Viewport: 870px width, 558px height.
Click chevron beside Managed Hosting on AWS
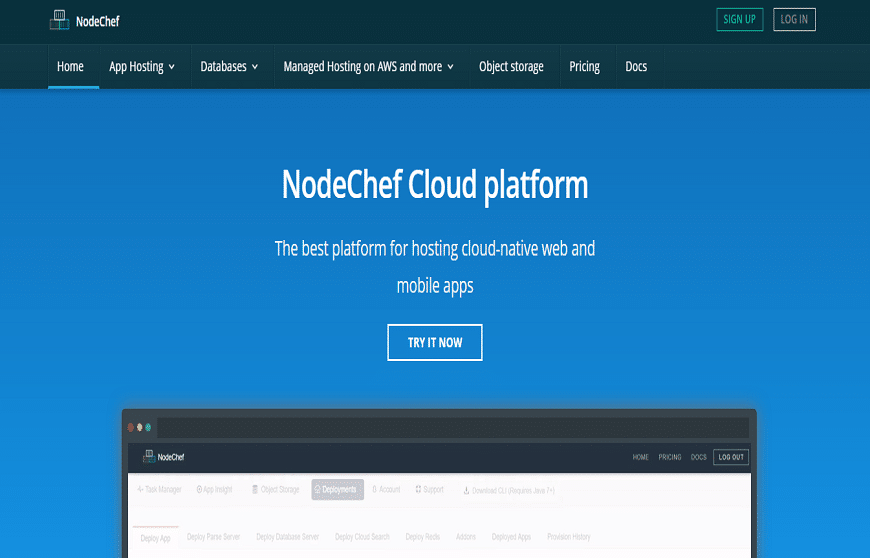pyautogui.click(x=451, y=67)
